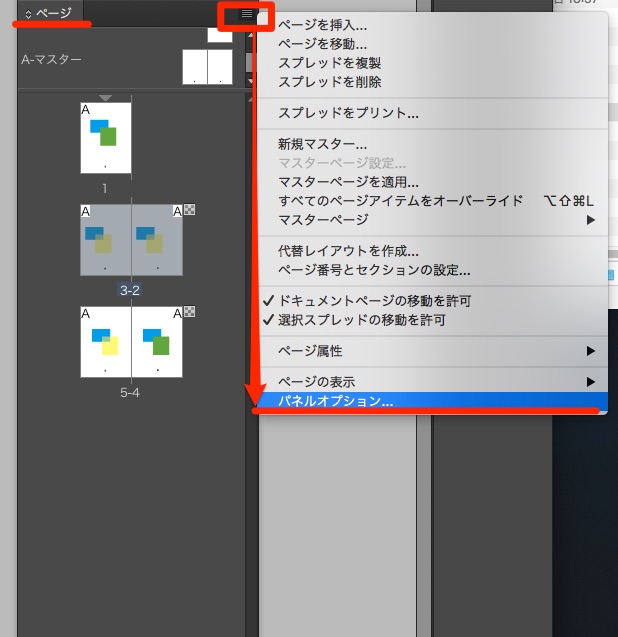This screenshot has height=637, width=618.
Task: Click the master section scrollbar thumb
Action: tap(250, 62)
